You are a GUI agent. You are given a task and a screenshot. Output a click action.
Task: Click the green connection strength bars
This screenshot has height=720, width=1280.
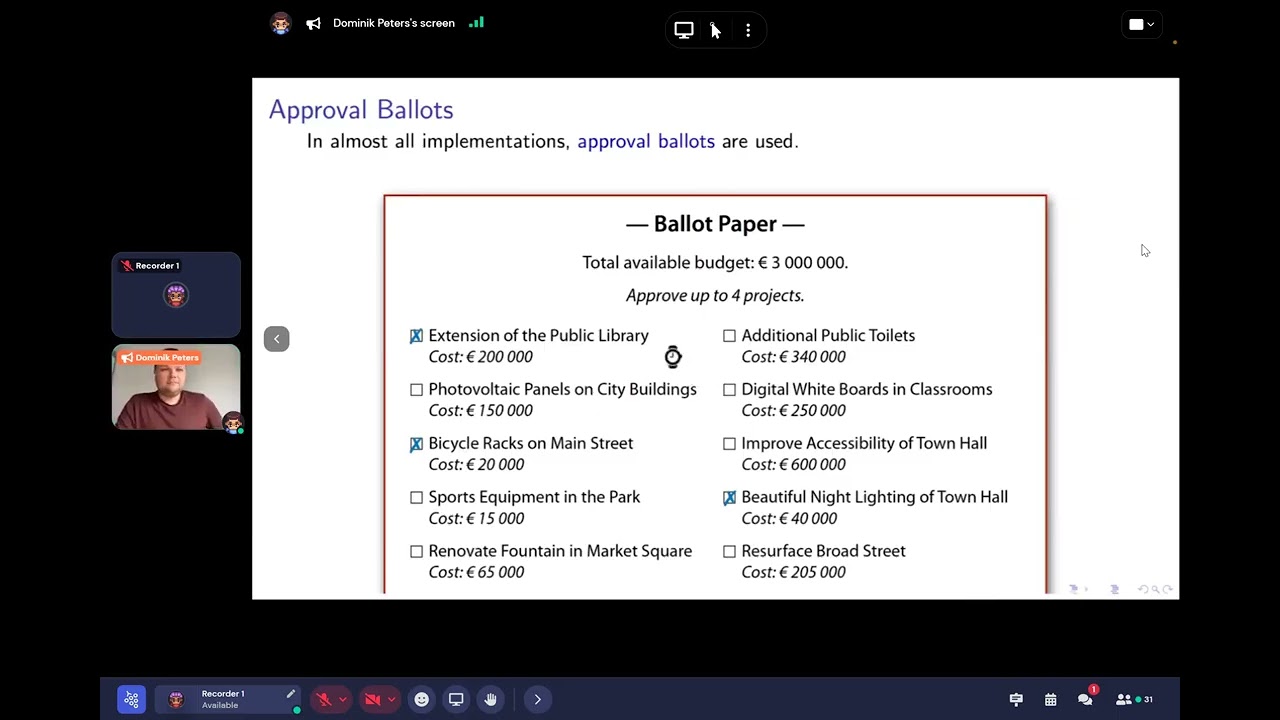pyautogui.click(x=476, y=22)
